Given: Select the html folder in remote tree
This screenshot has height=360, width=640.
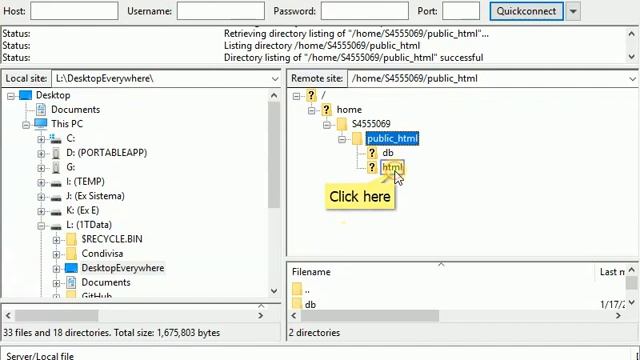Looking at the screenshot, I should click(x=392, y=167).
